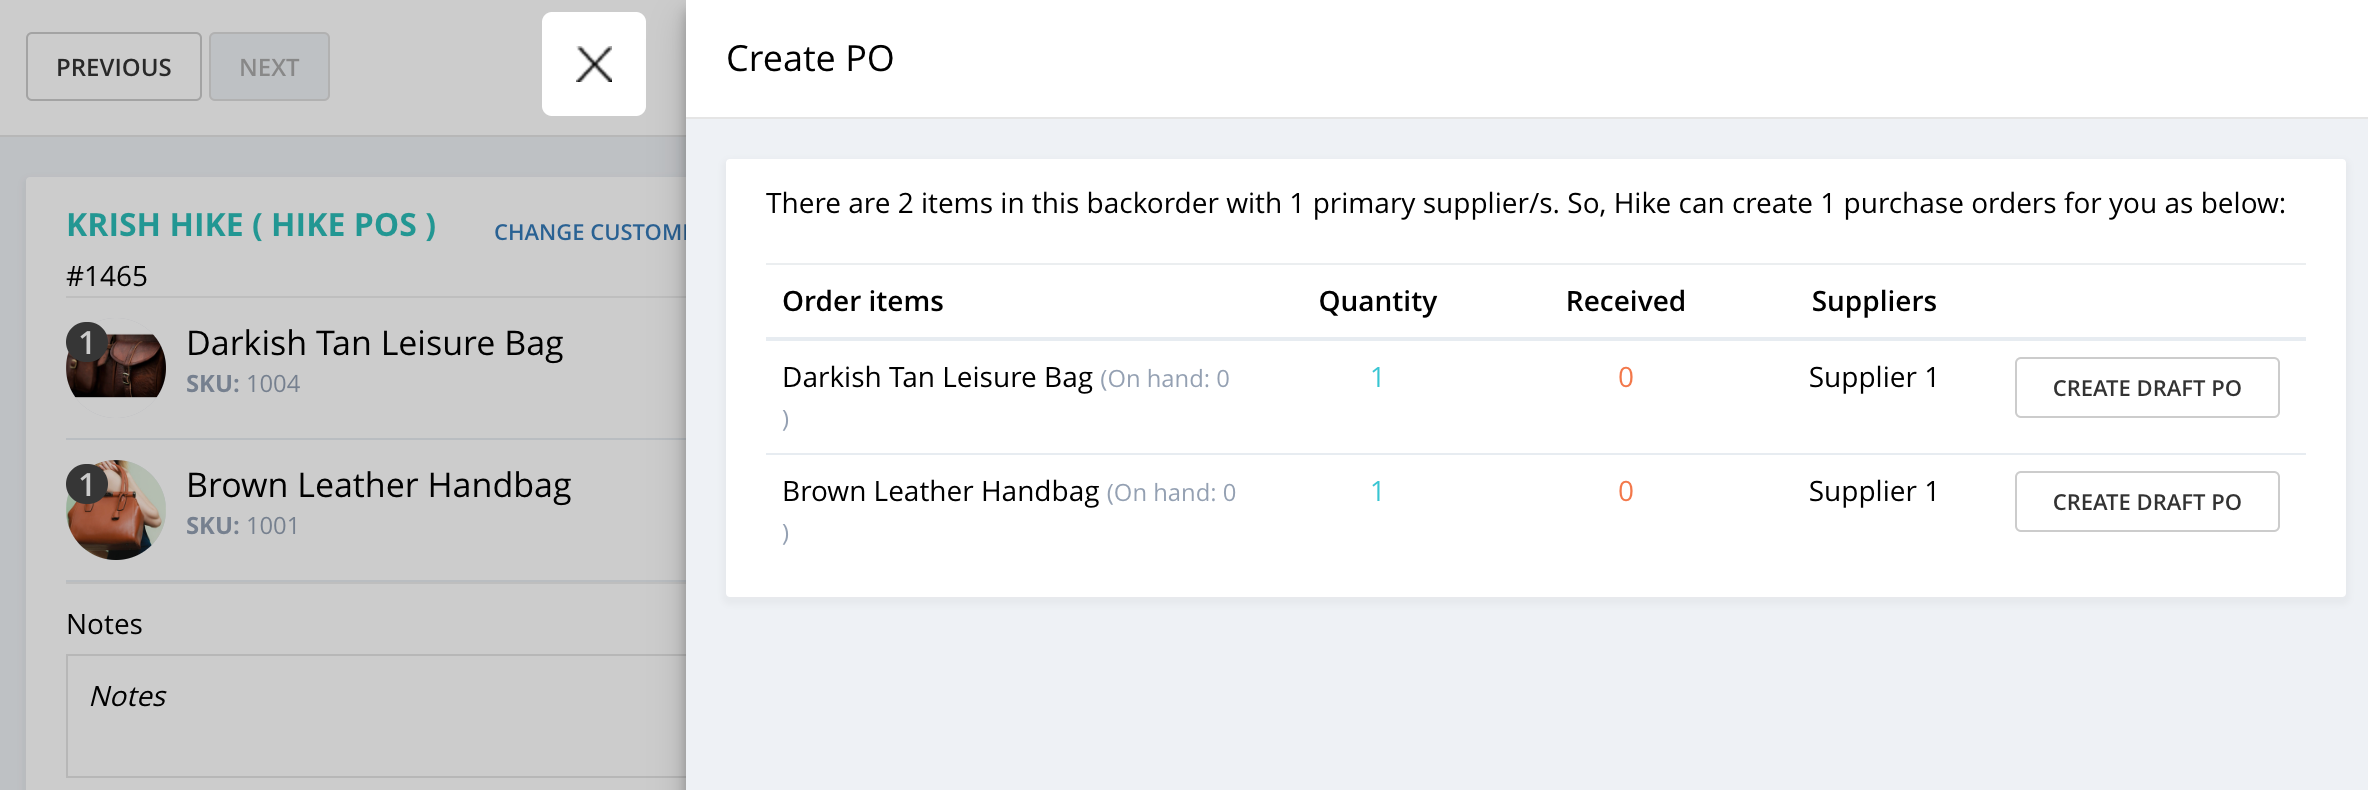Click Brown Leather Handbag title in order list
2368x790 pixels.
pyautogui.click(x=379, y=485)
